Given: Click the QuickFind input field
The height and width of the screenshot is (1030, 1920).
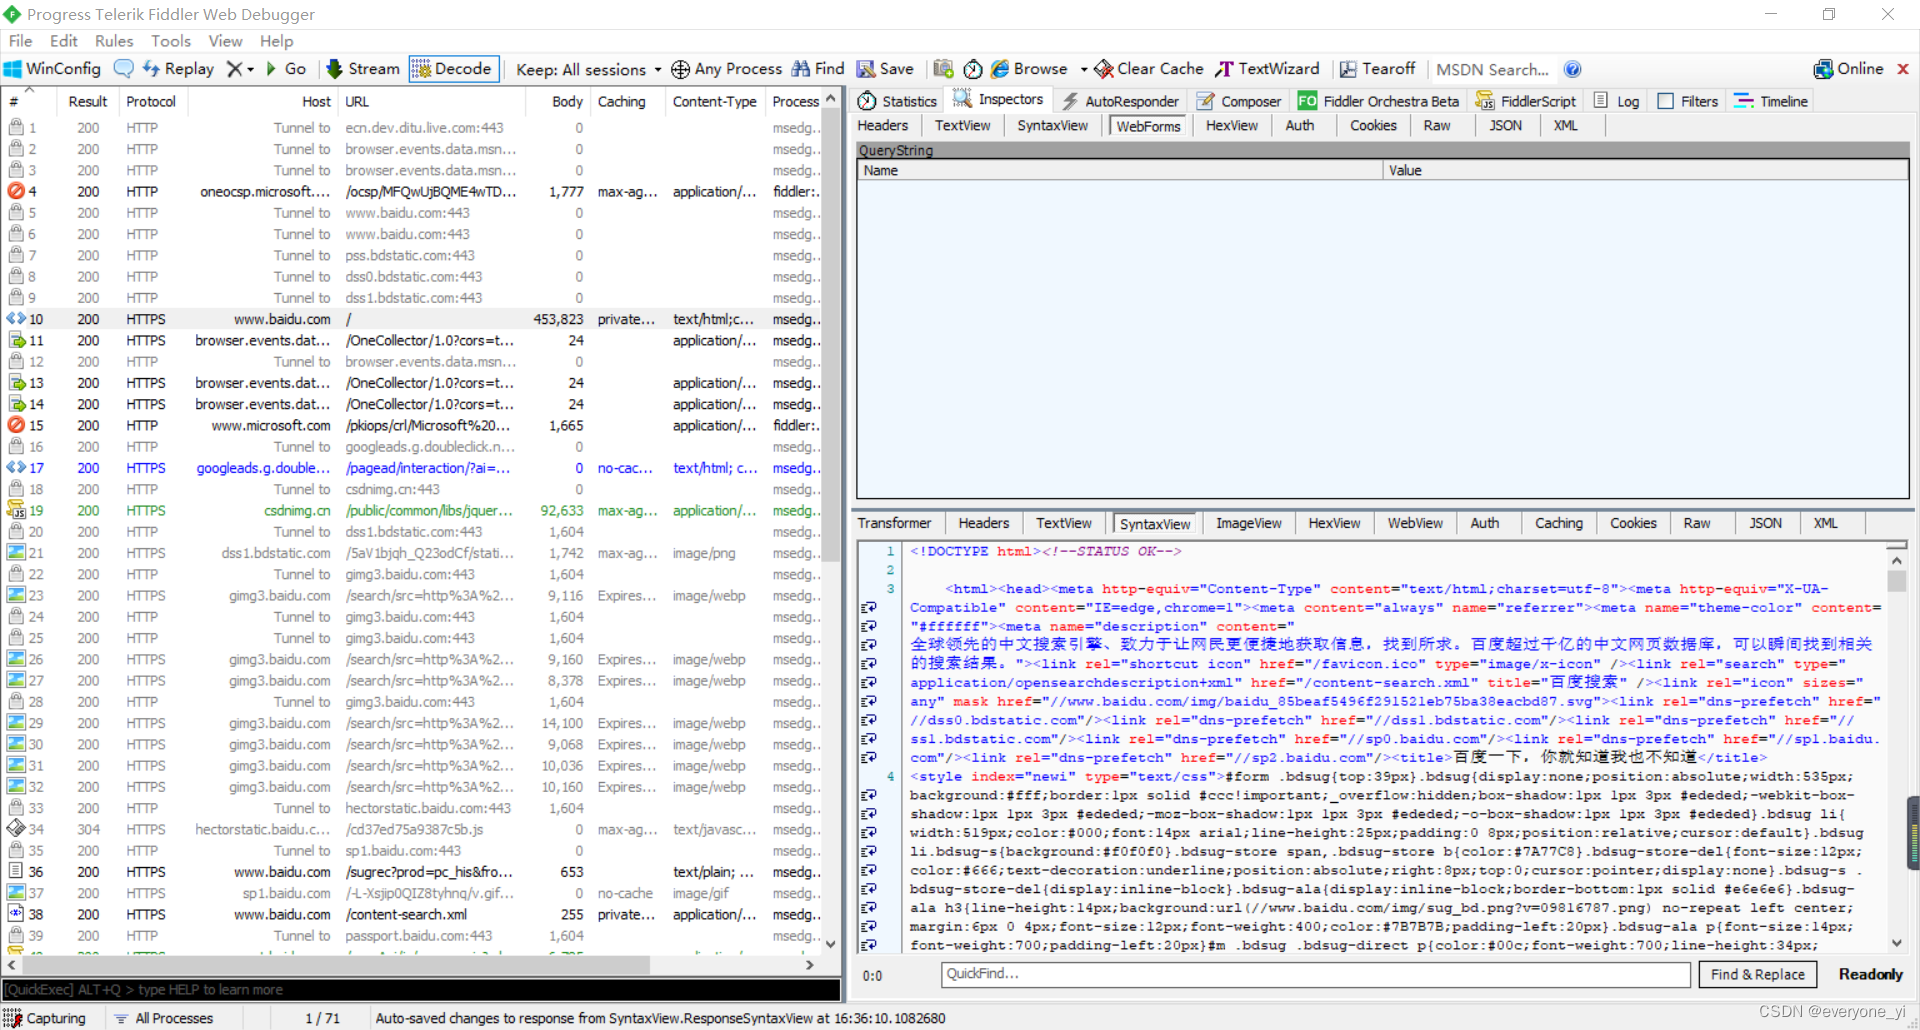Looking at the screenshot, I should click(1316, 974).
